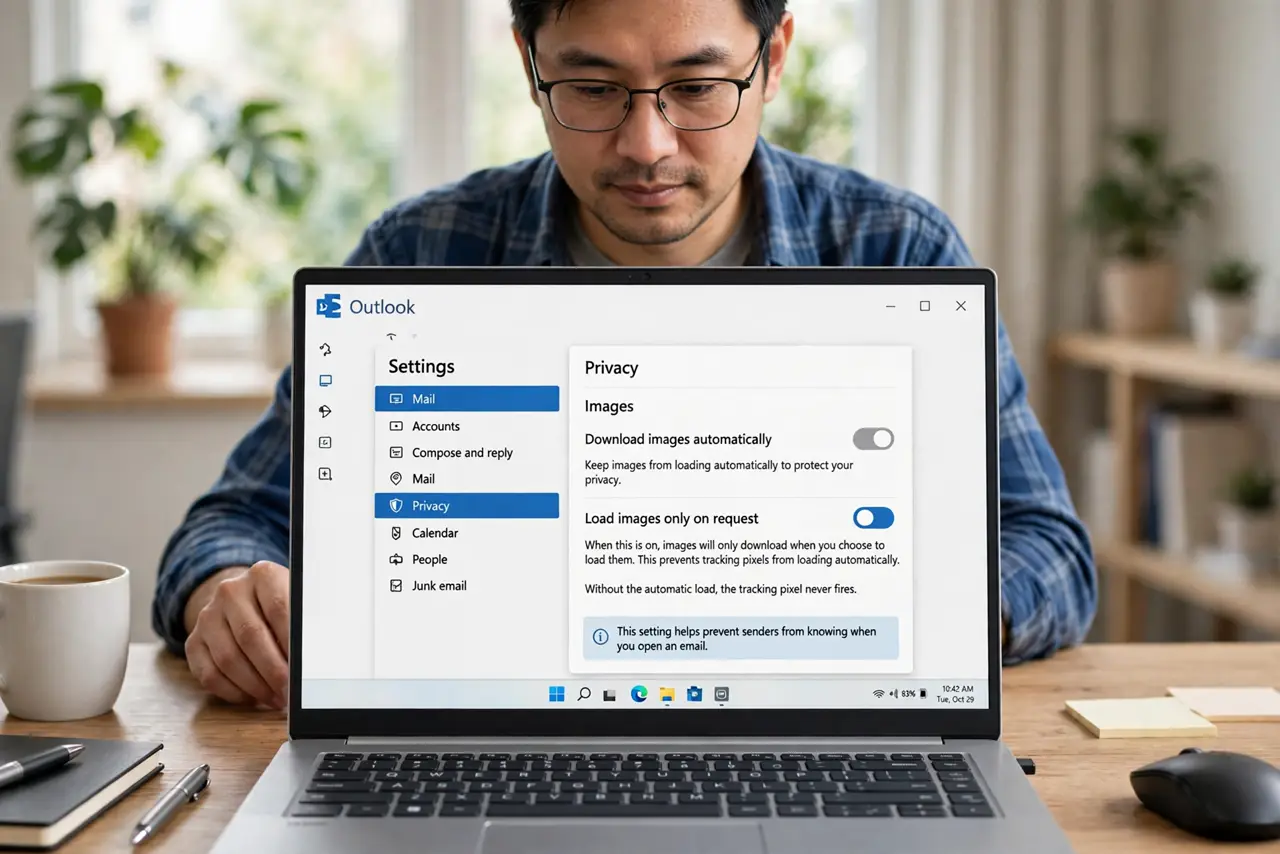
Task: Click the pin icon beside the second Mail row
Action: point(396,479)
